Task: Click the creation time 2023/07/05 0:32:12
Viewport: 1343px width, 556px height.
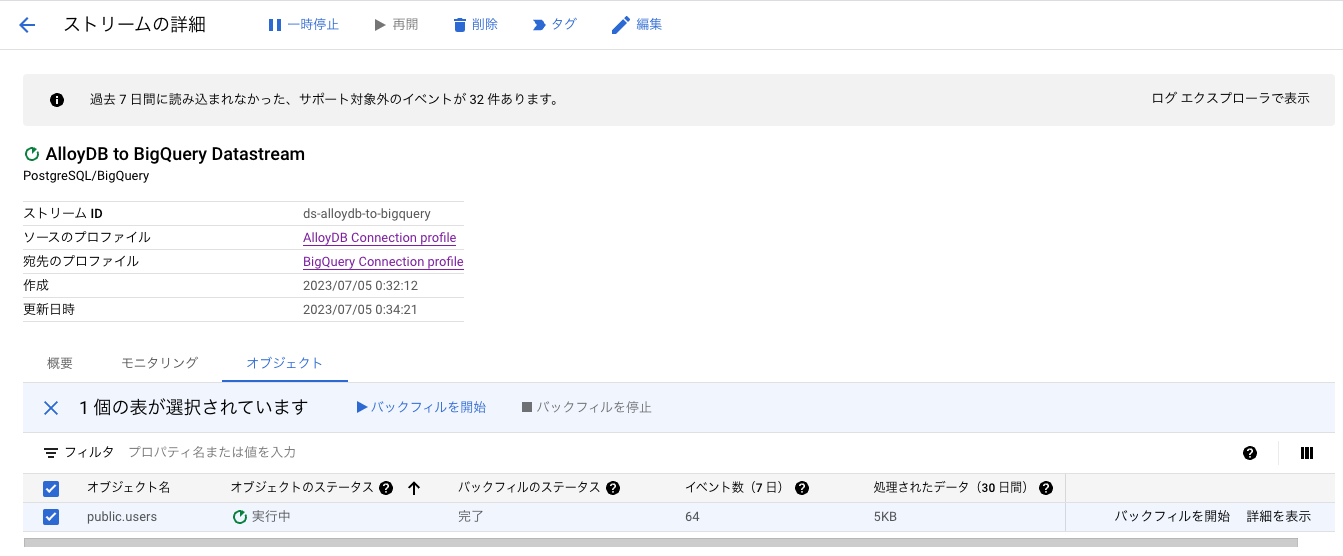Action: (x=360, y=286)
